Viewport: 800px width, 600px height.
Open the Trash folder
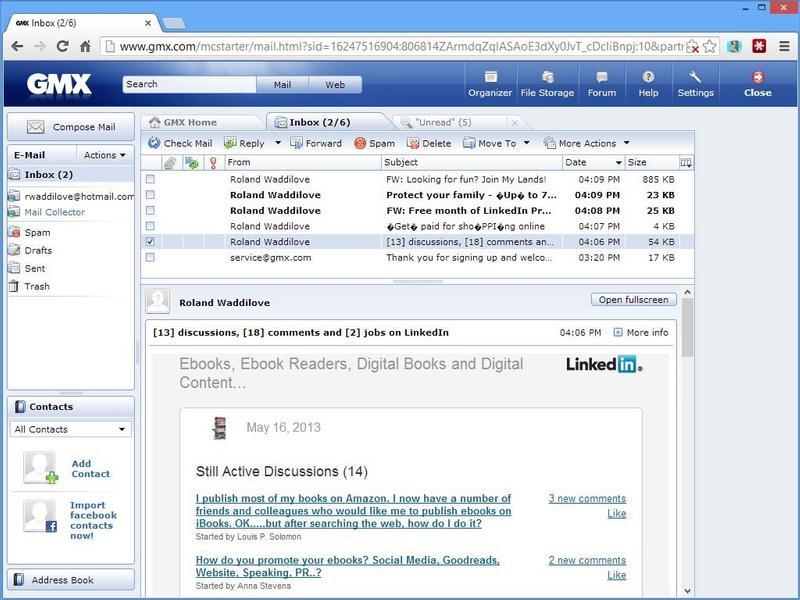[37, 286]
